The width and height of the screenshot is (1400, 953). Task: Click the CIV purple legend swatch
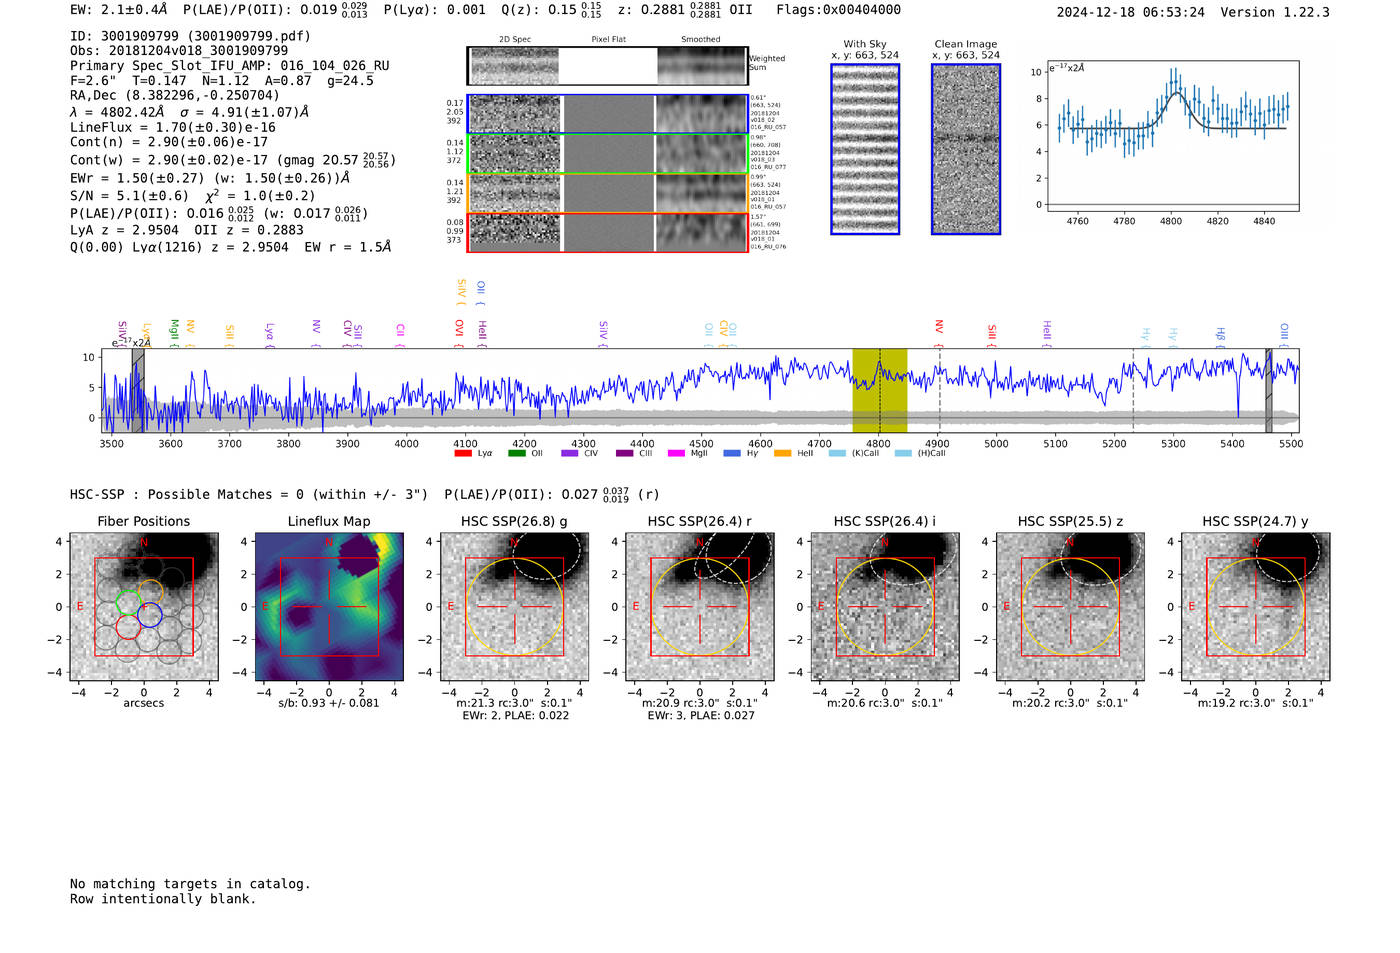tap(570, 453)
